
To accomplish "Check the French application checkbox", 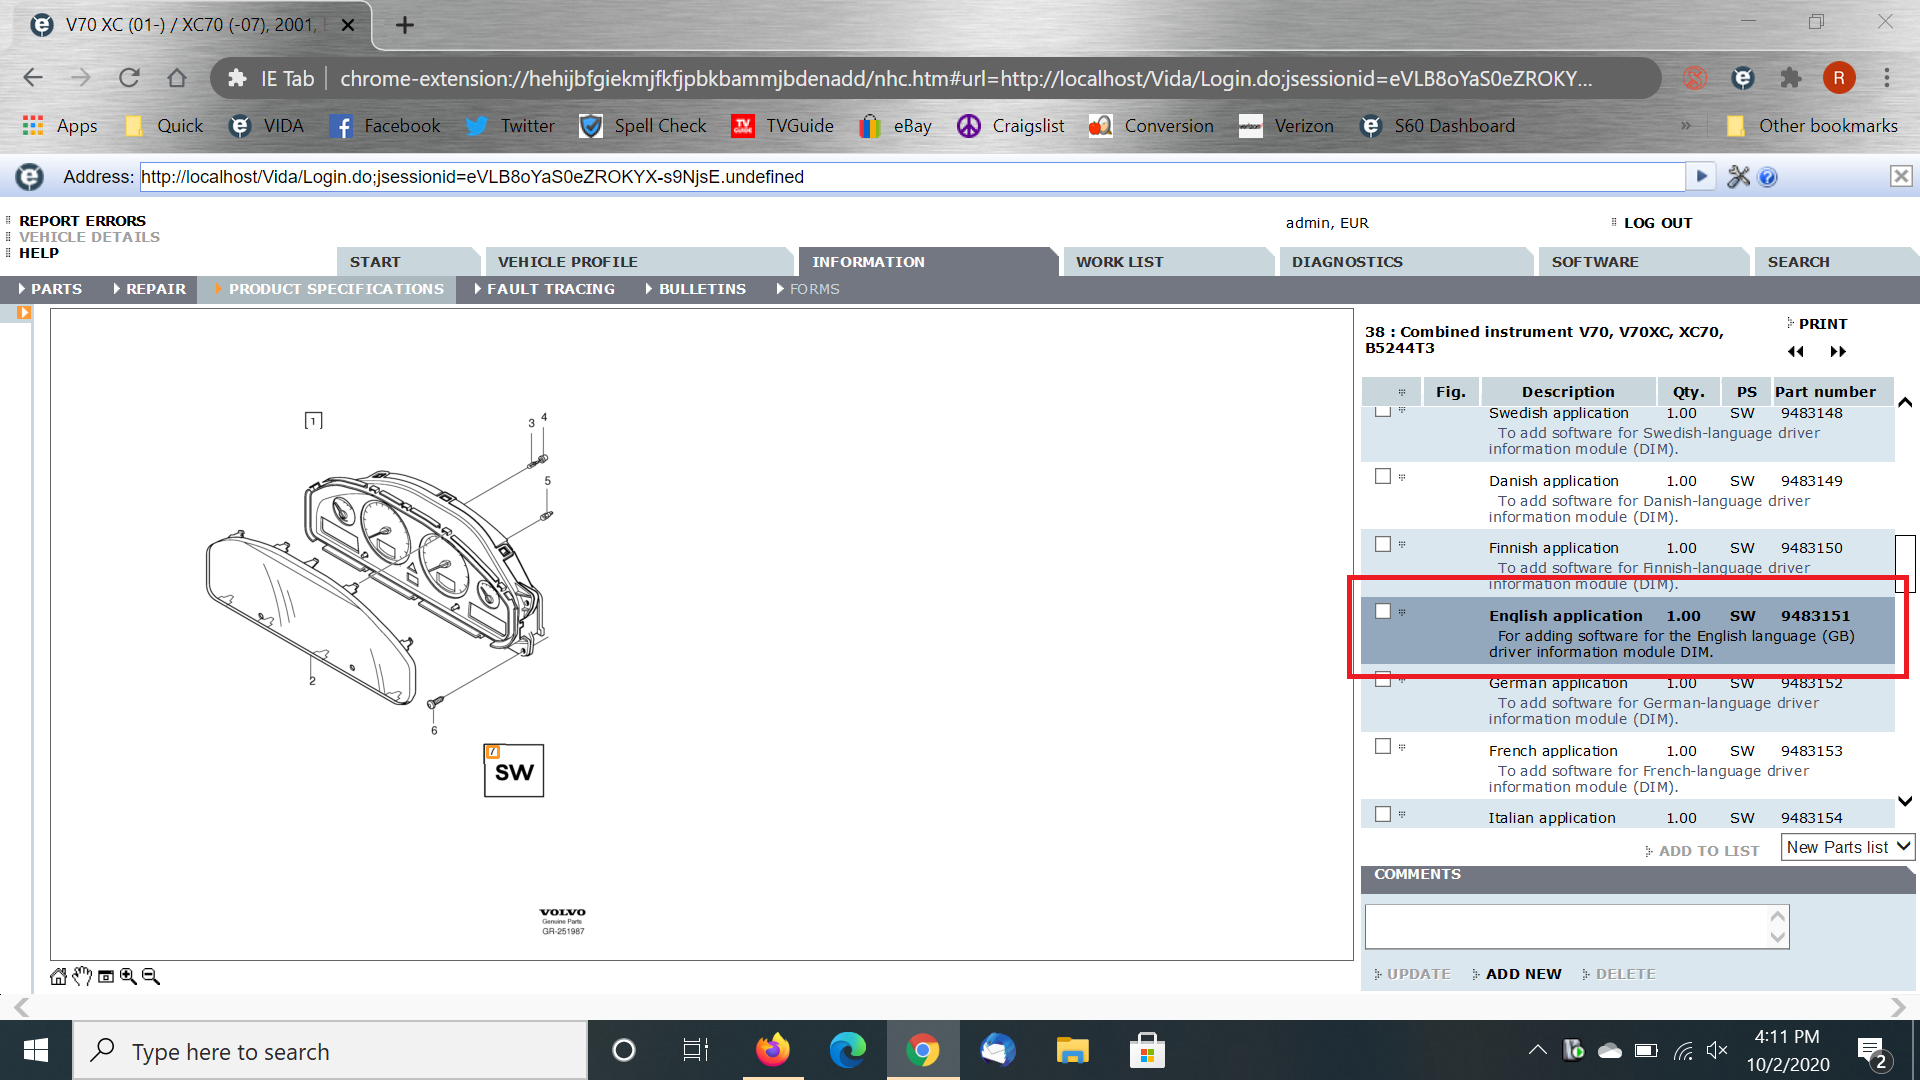I will point(1383,746).
